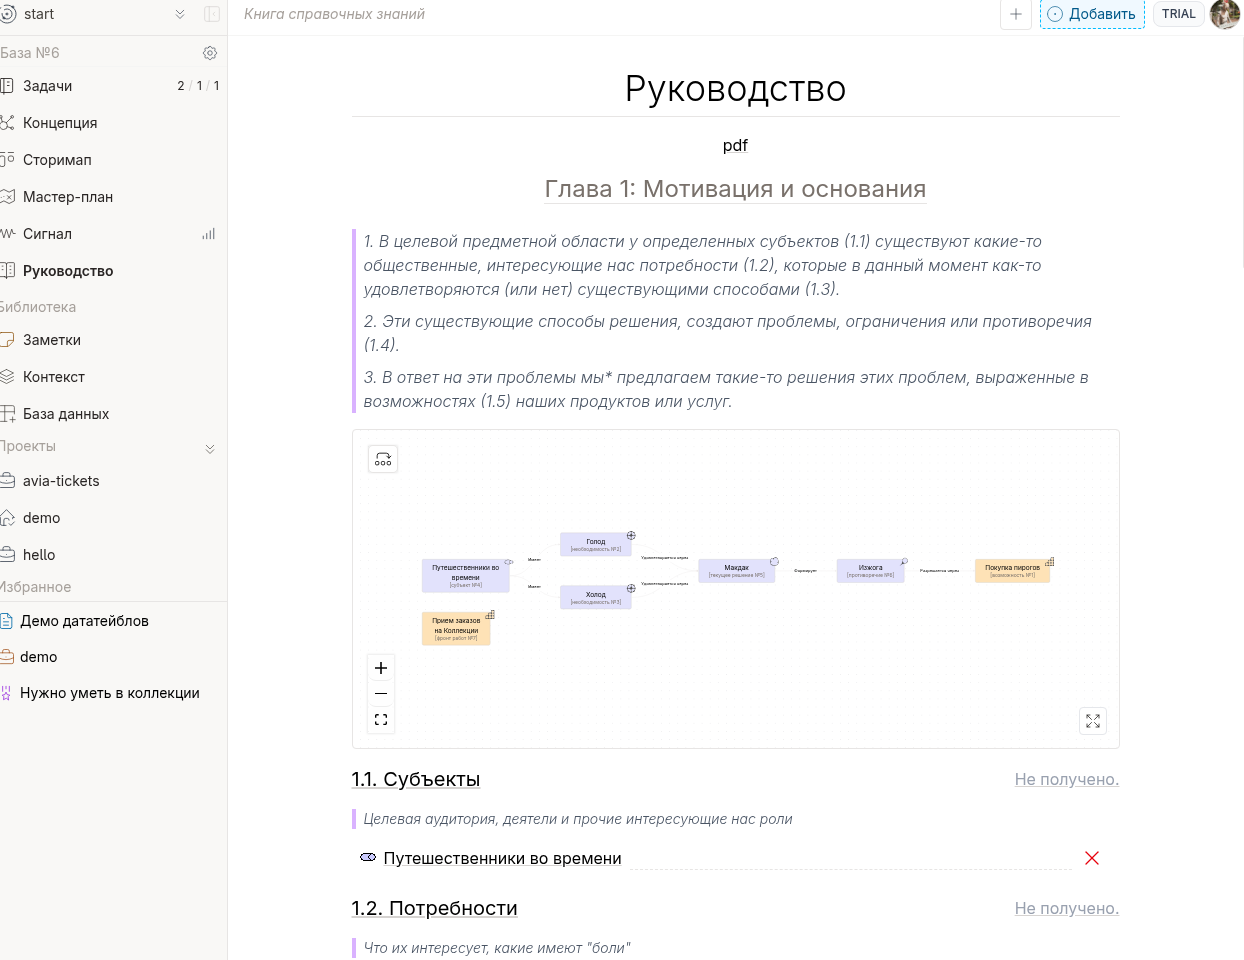Screen dimensions: 1244x960
Task: Expand the start workspace dropdown
Action: tap(180, 14)
